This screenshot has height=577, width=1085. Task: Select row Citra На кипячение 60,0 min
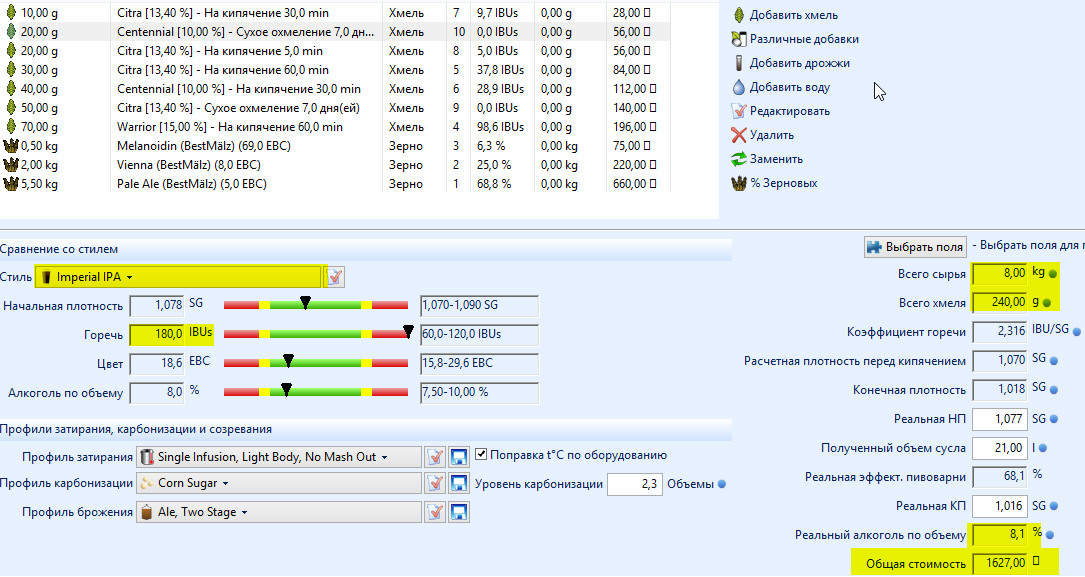click(x=335, y=70)
